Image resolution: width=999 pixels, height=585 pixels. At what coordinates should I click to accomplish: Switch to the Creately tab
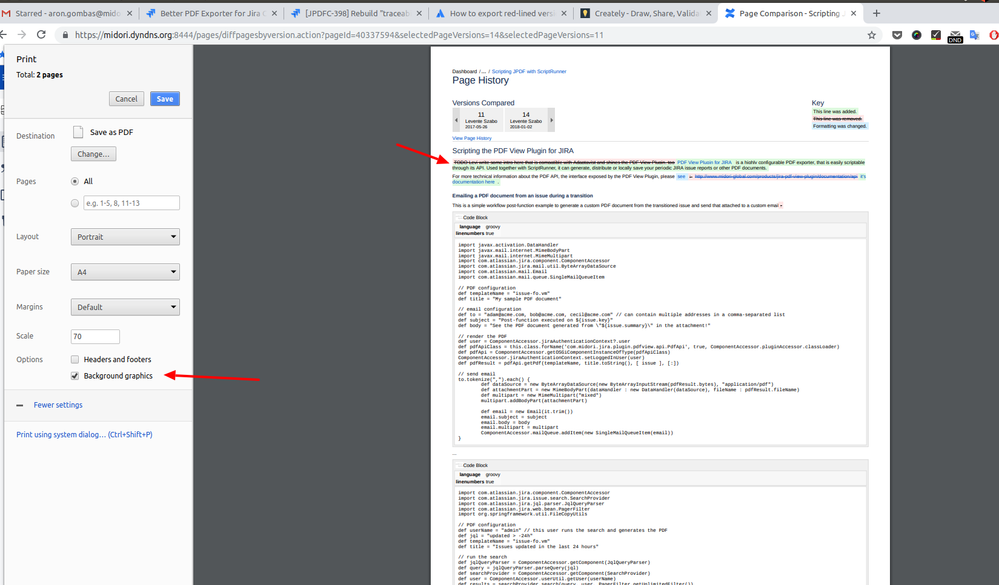click(645, 13)
